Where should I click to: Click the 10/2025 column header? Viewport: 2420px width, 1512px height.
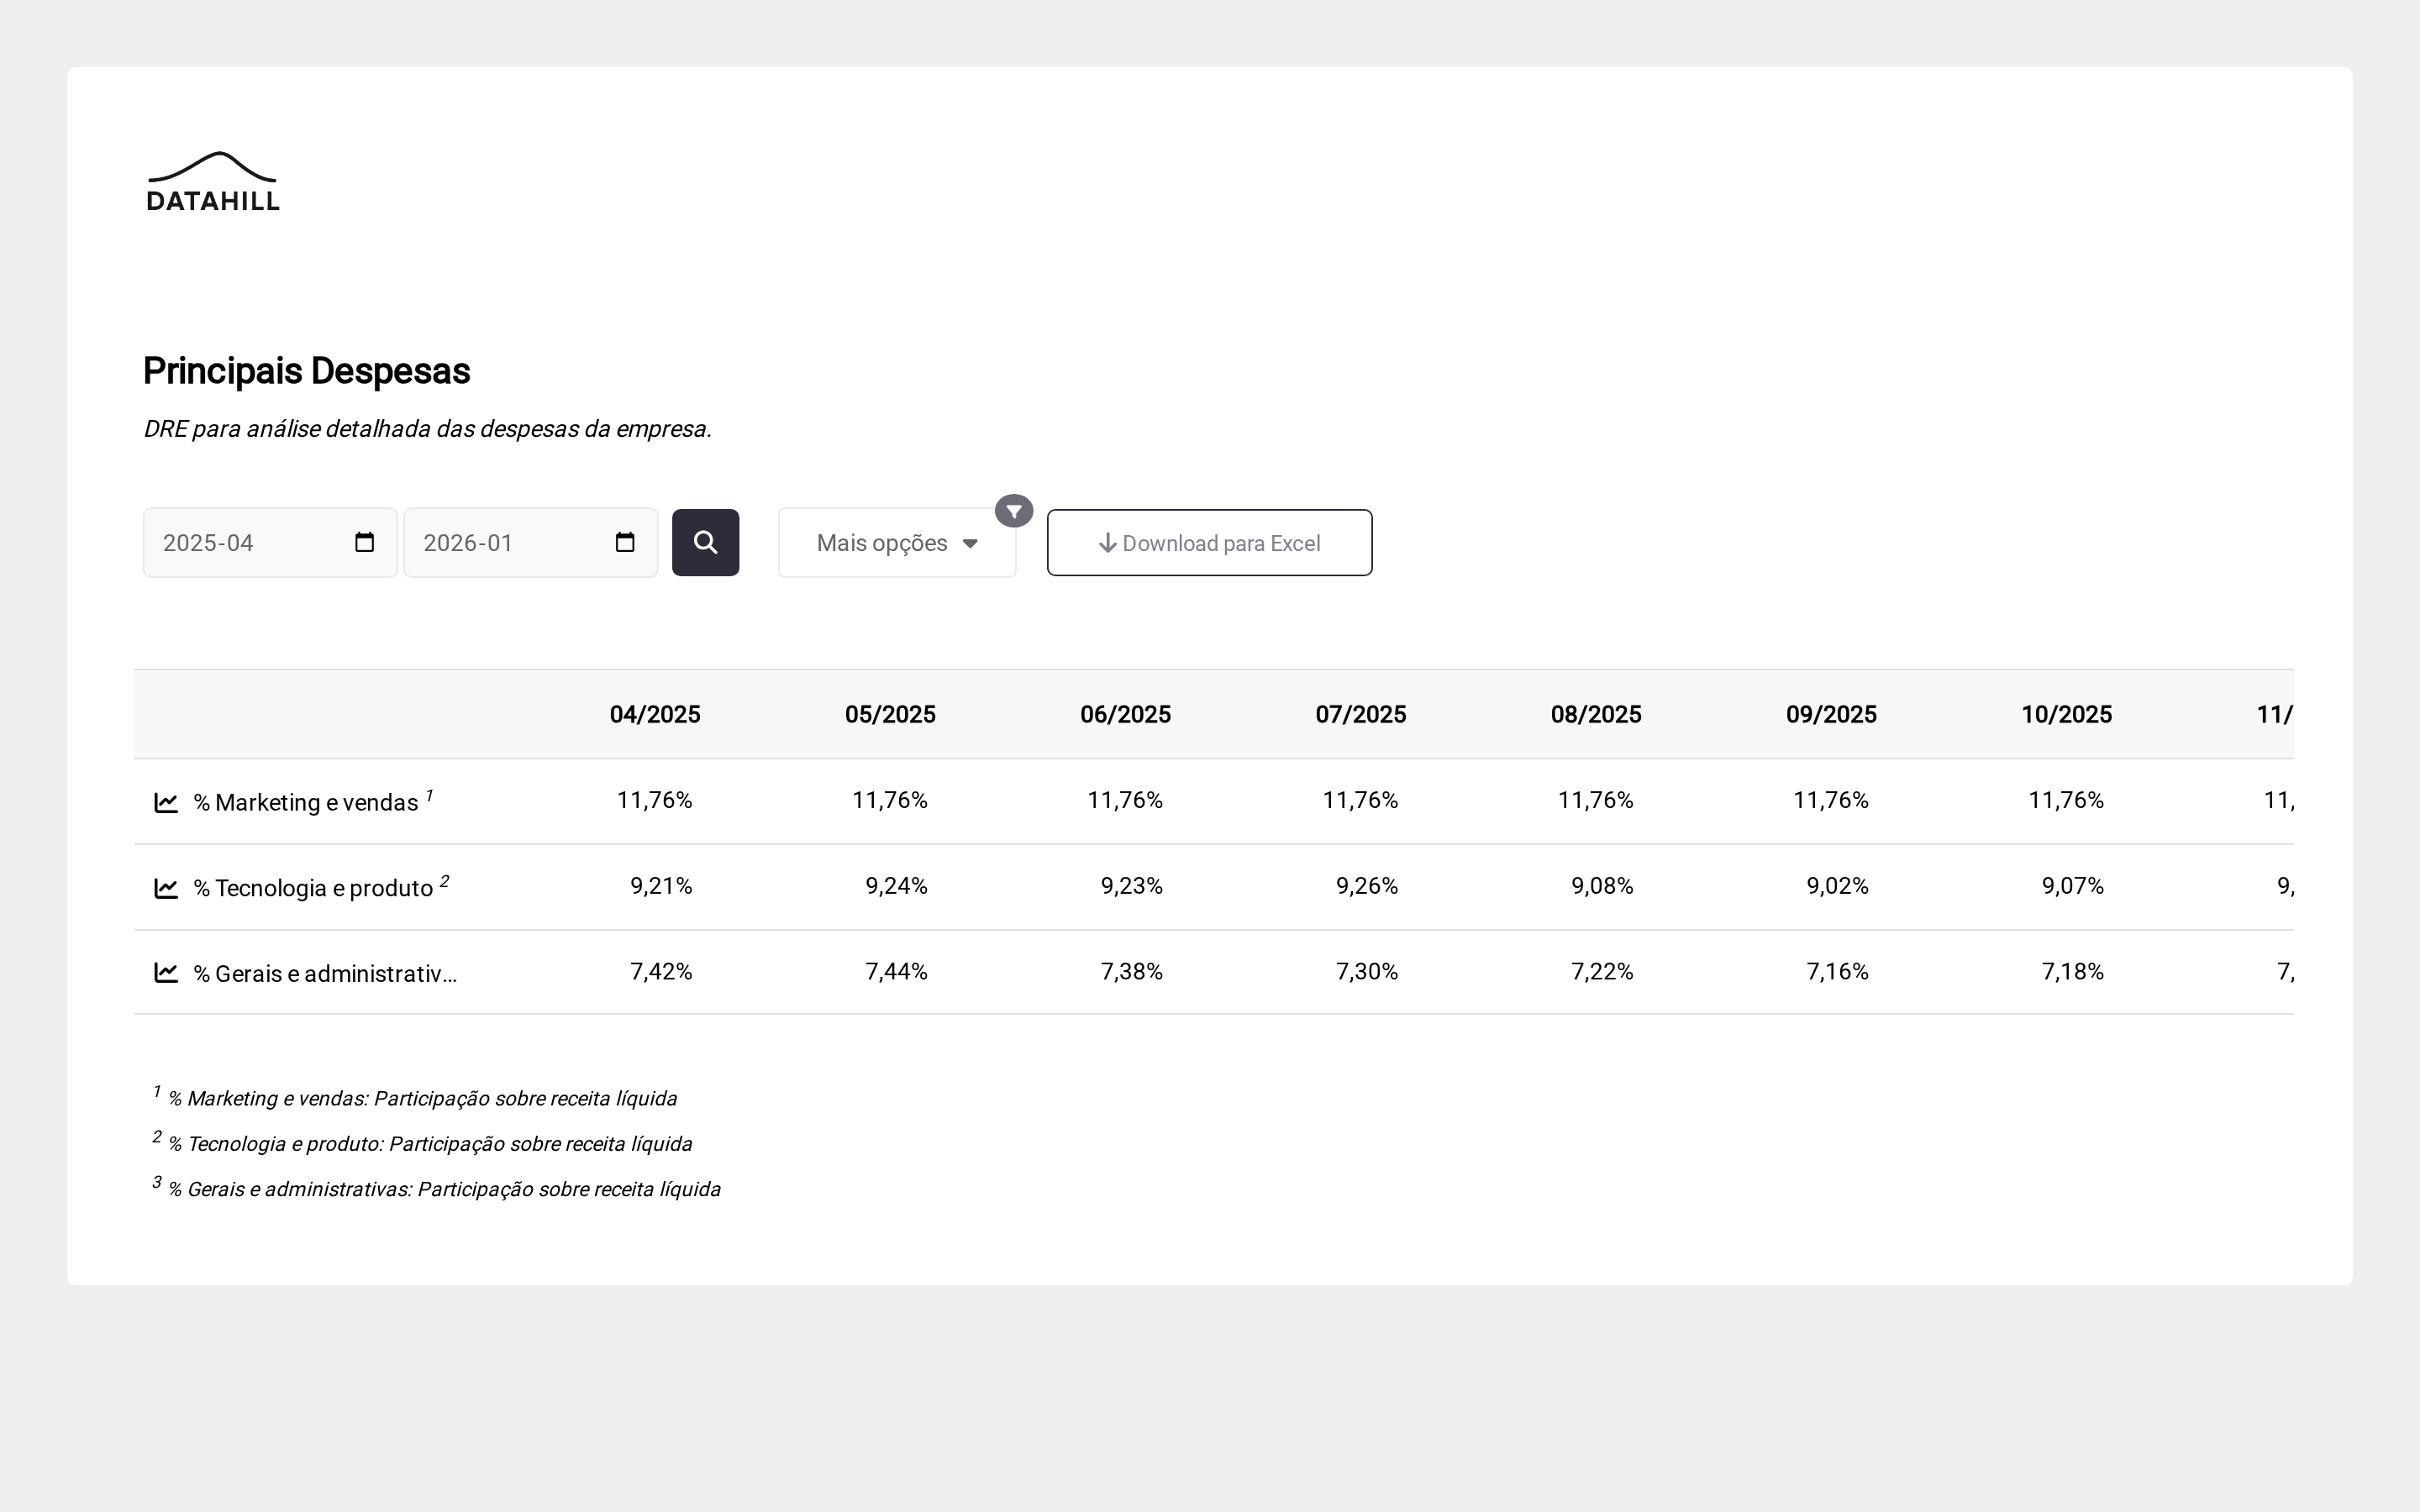(x=2066, y=715)
